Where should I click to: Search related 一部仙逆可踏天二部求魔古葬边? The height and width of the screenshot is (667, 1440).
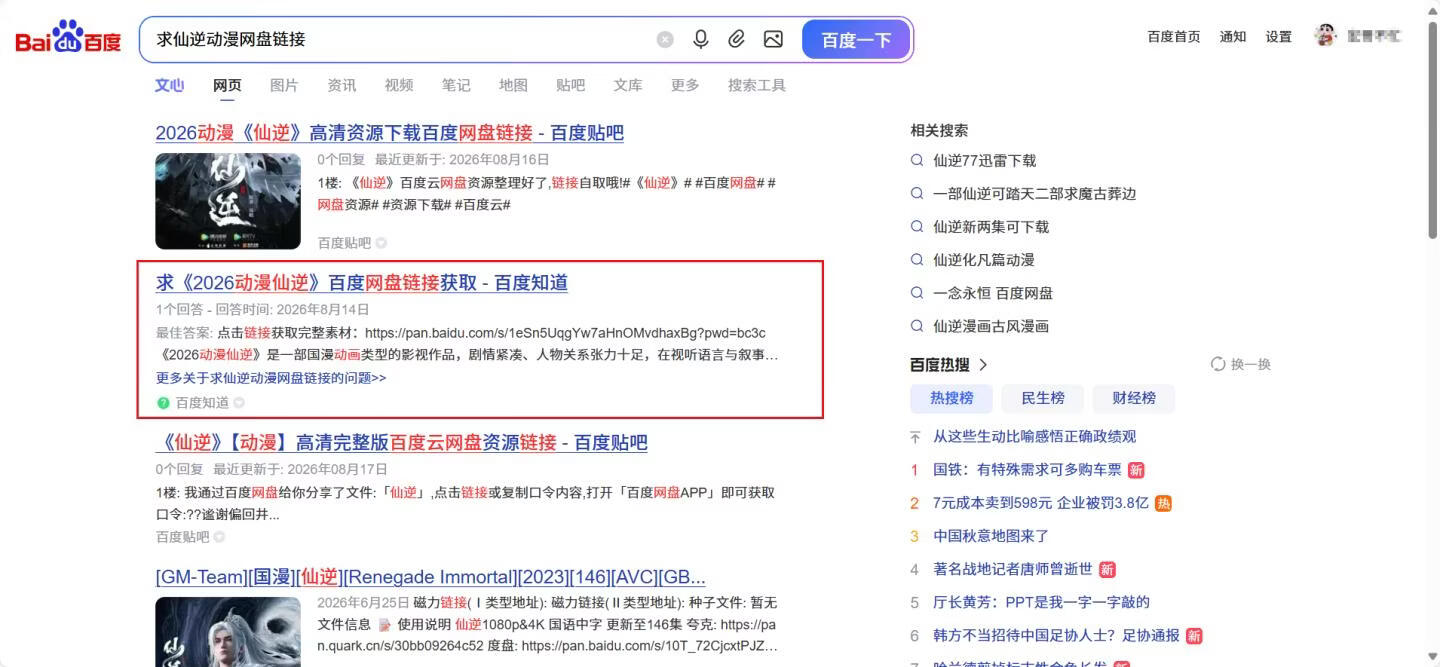(x=1035, y=193)
